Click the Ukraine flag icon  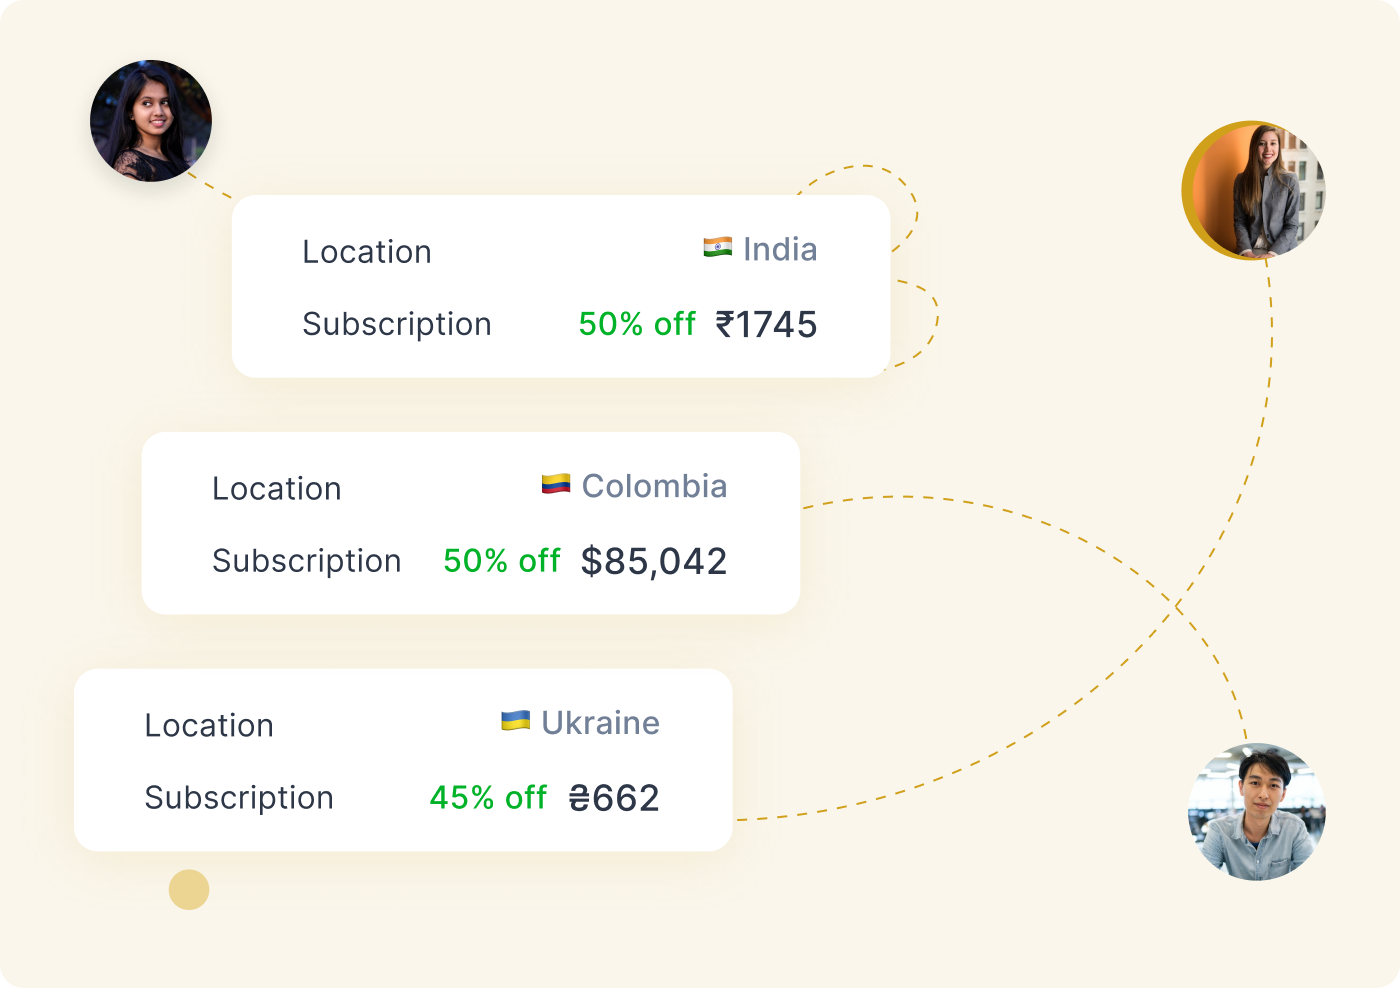(x=515, y=721)
